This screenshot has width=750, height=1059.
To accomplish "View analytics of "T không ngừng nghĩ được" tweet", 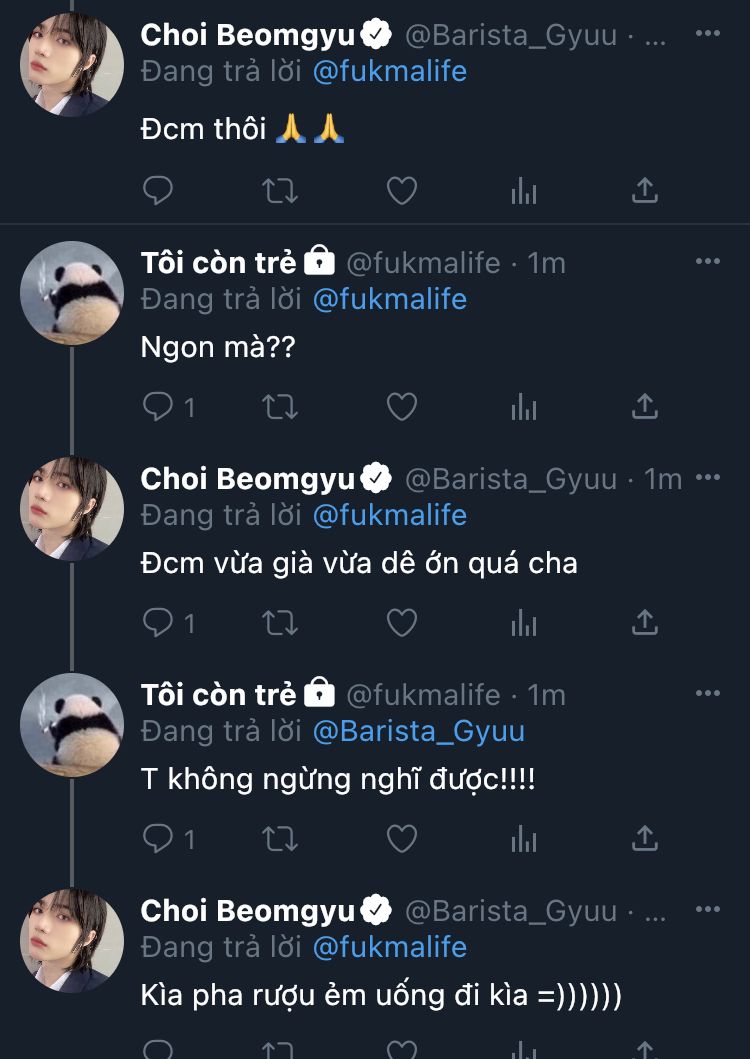I will click(524, 838).
